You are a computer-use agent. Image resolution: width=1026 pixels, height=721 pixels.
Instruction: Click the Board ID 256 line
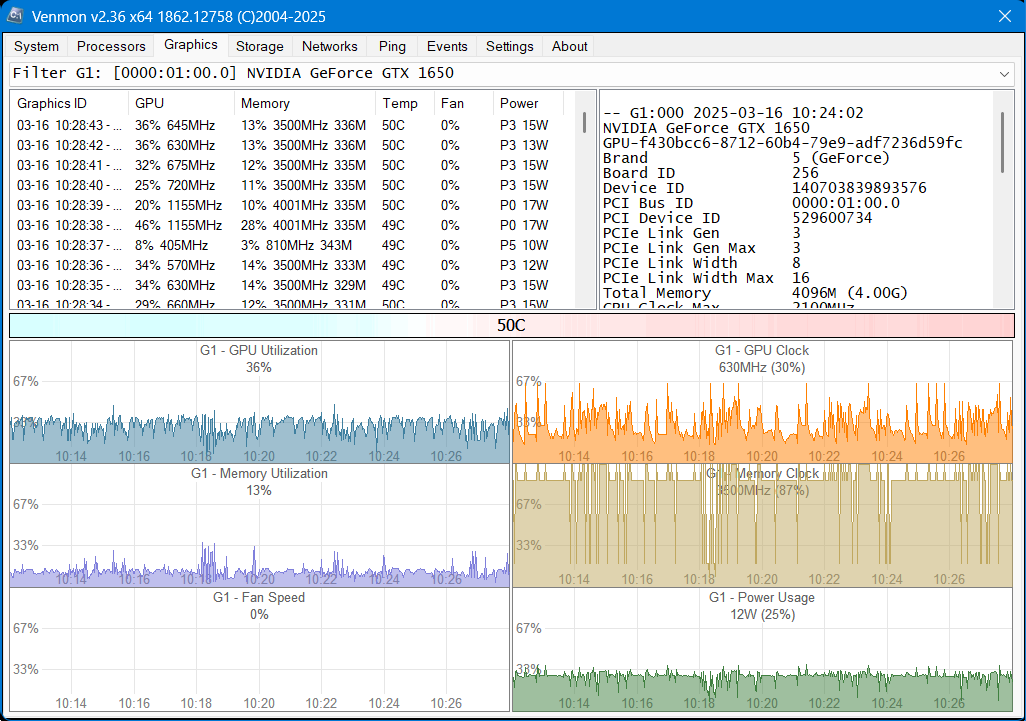[x=711, y=173]
